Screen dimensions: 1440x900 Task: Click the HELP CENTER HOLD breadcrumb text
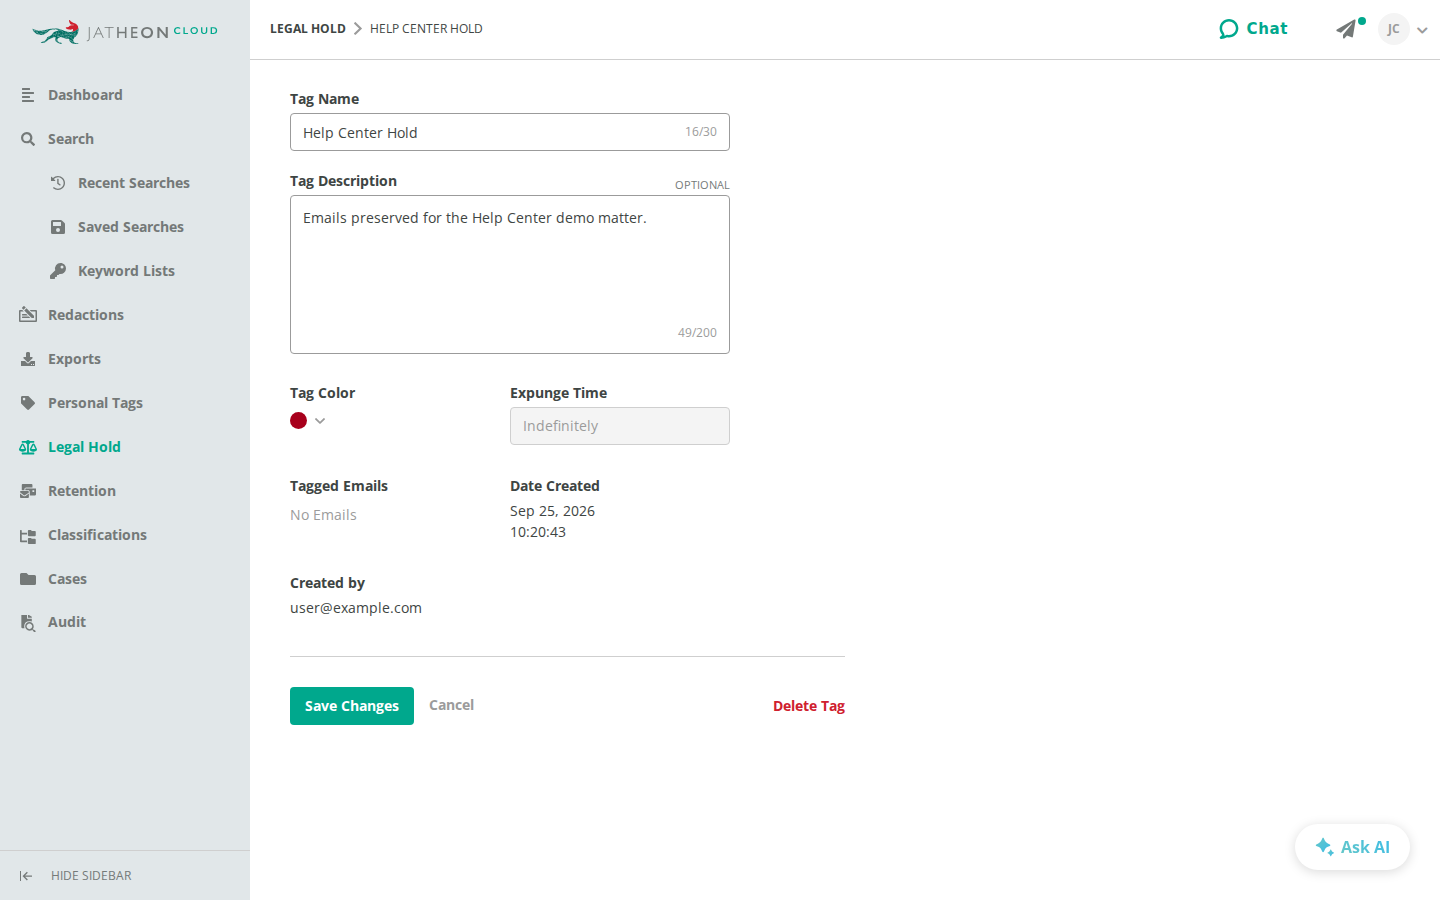tap(426, 29)
